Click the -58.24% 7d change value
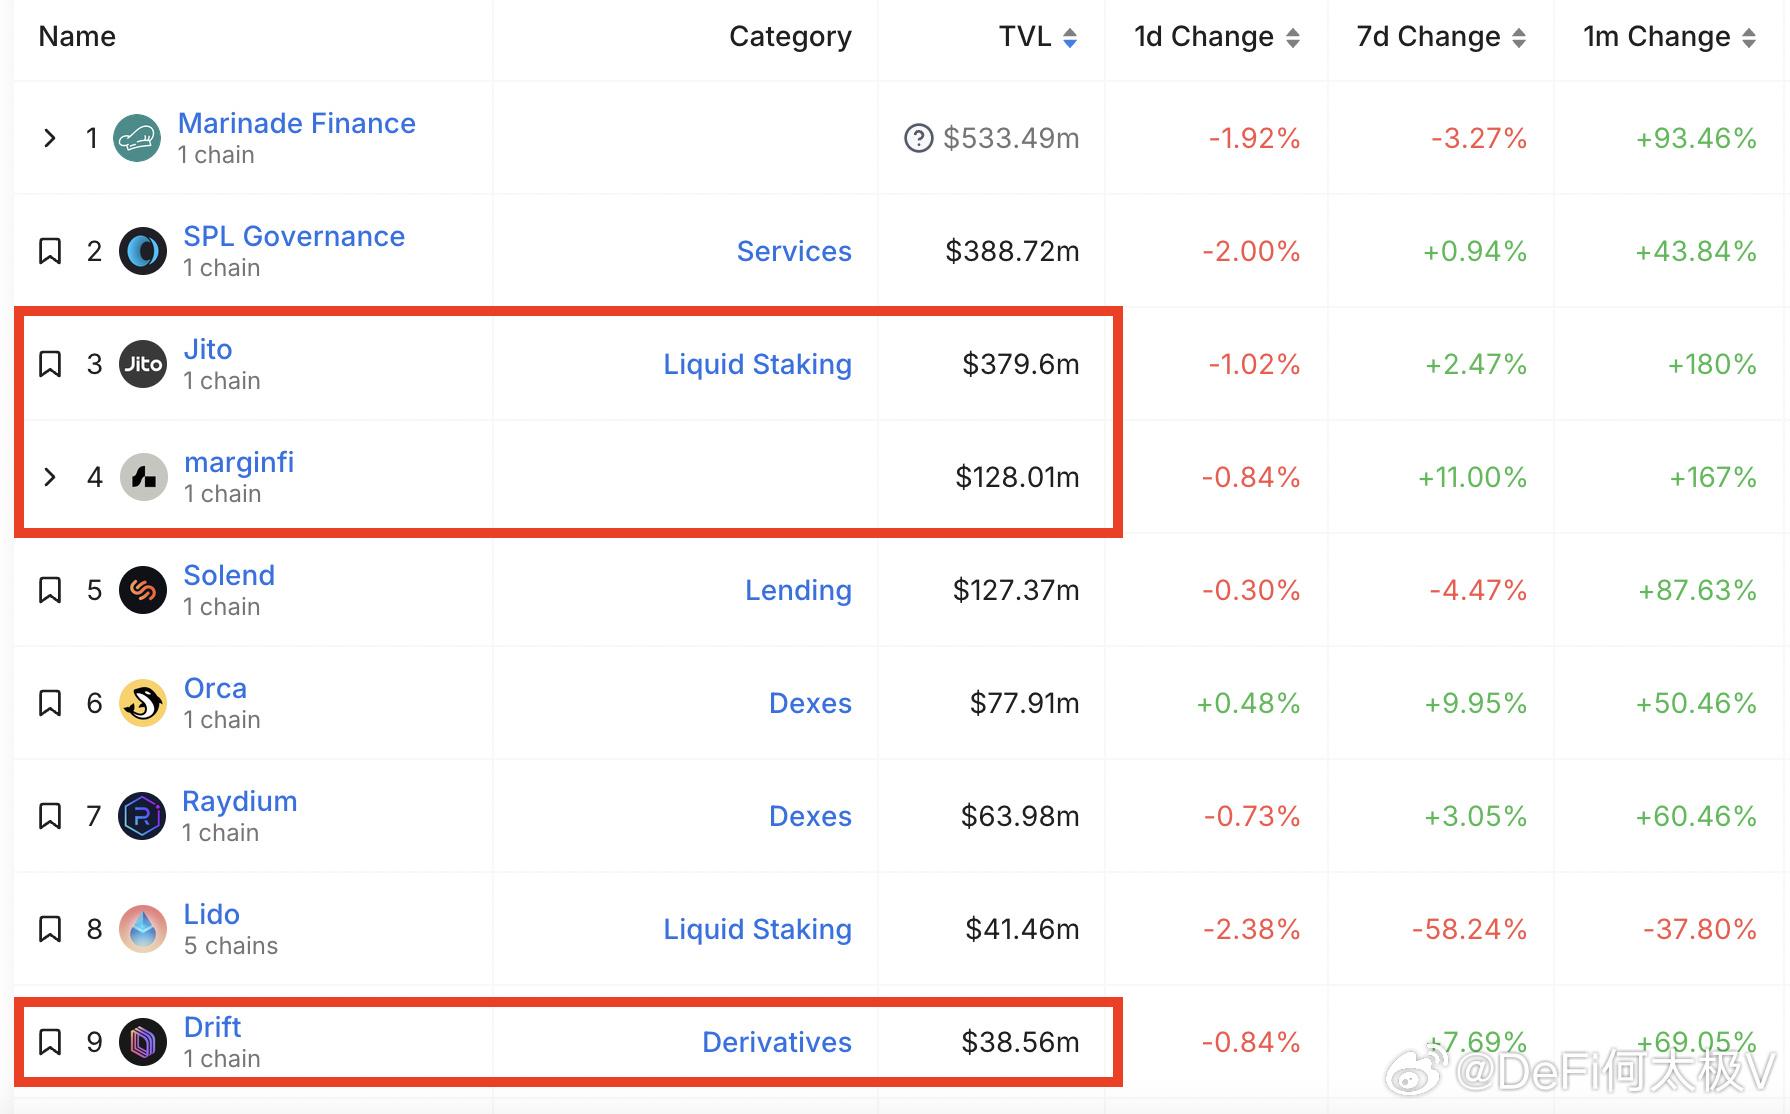 click(x=1469, y=929)
